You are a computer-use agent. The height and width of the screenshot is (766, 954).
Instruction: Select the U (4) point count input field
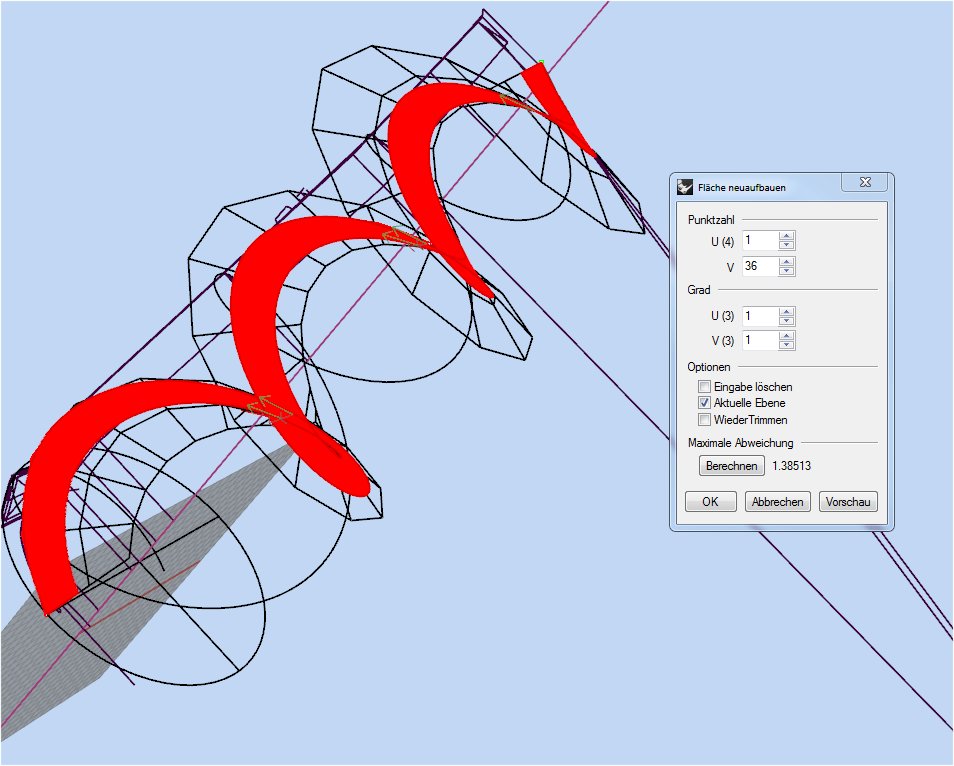(x=760, y=241)
